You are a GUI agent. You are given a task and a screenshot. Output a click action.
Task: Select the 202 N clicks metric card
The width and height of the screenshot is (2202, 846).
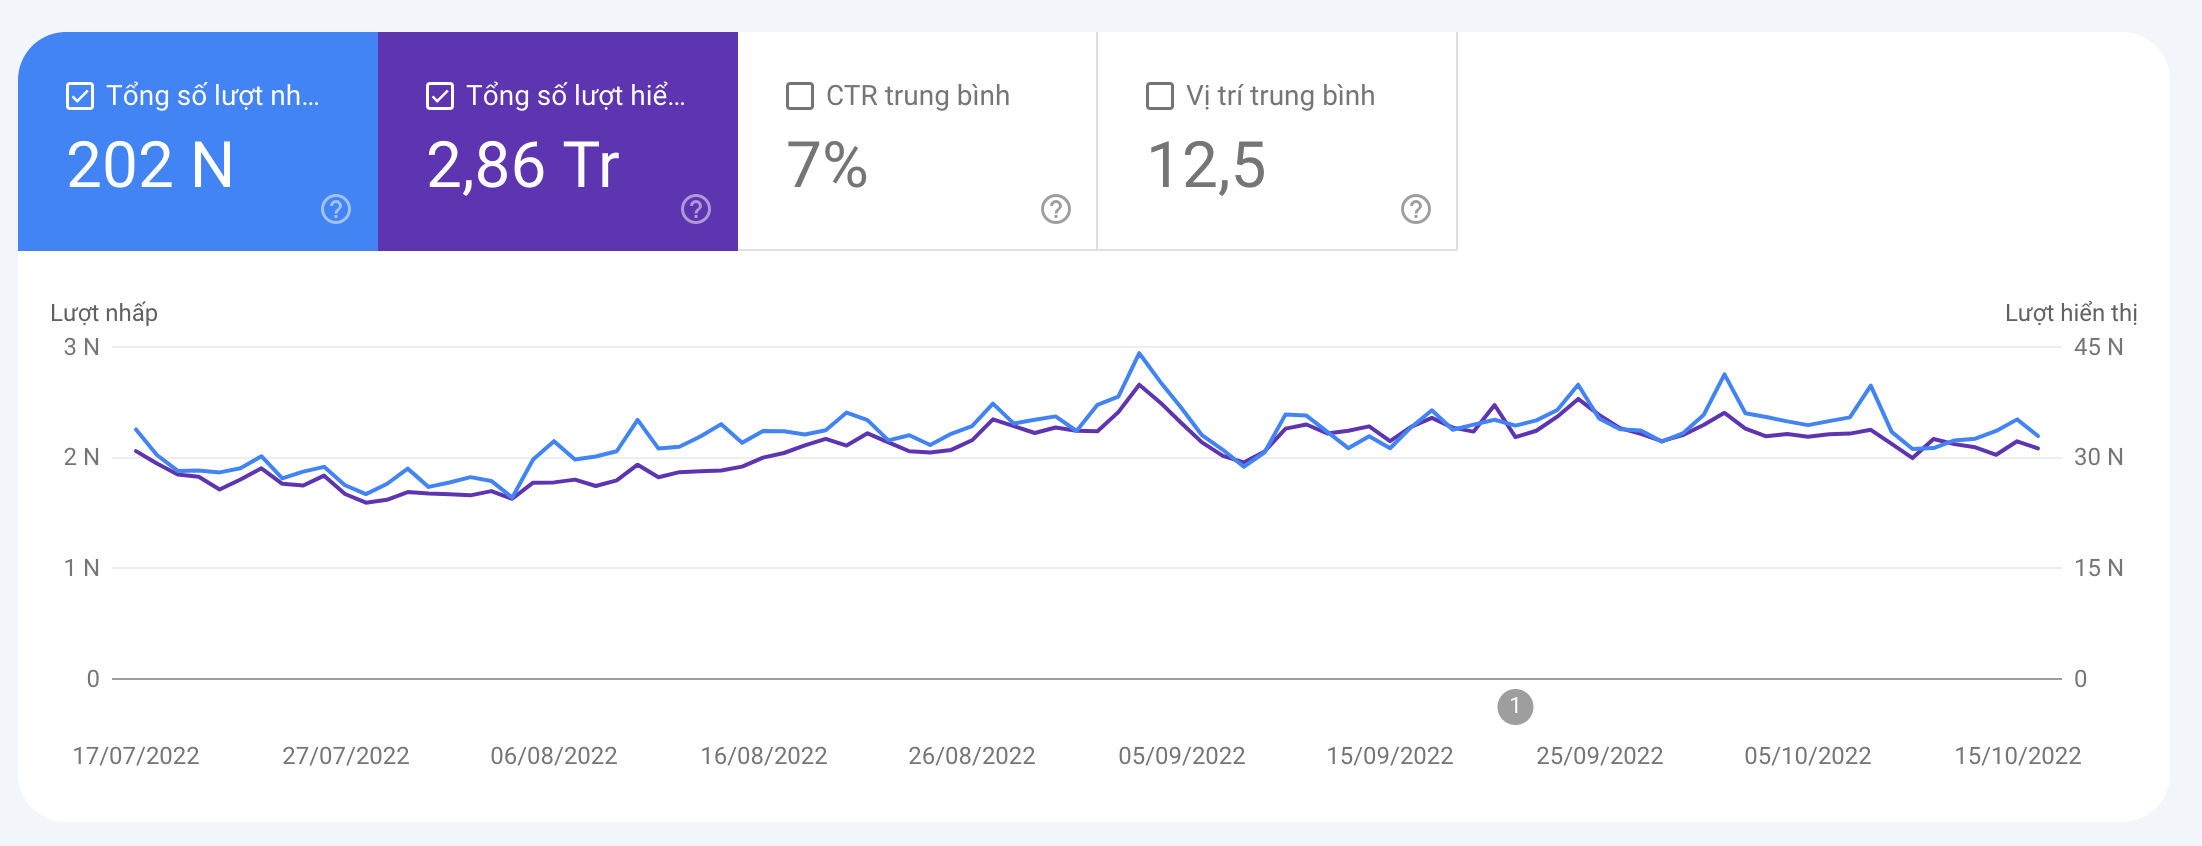click(198, 141)
